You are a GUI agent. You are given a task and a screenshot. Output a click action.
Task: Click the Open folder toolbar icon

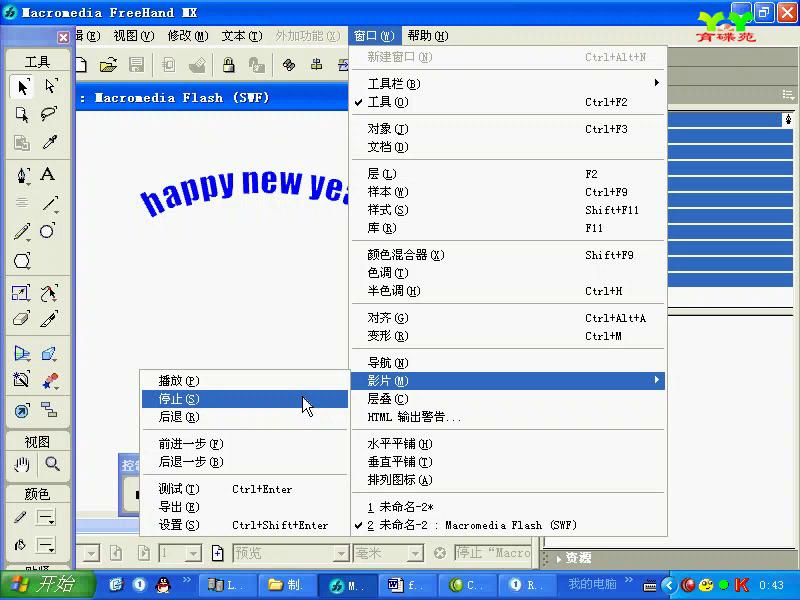(x=108, y=65)
